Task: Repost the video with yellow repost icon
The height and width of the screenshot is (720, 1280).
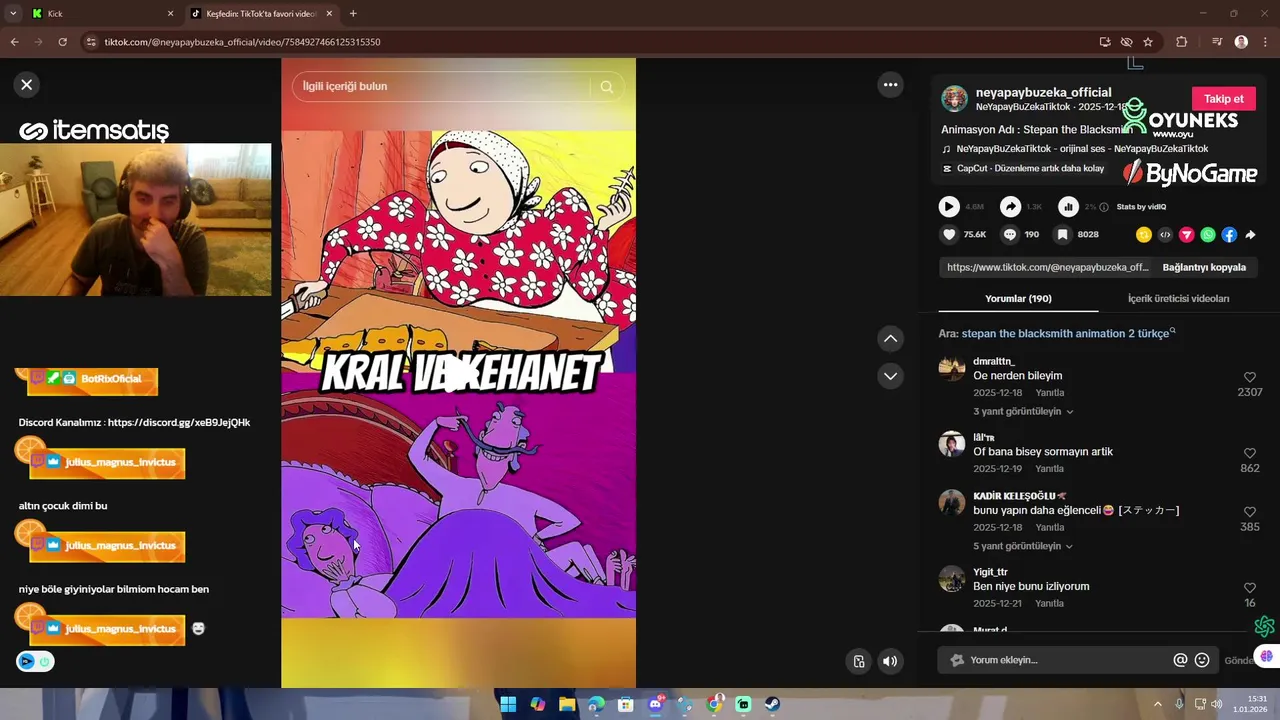Action: click(x=1144, y=235)
